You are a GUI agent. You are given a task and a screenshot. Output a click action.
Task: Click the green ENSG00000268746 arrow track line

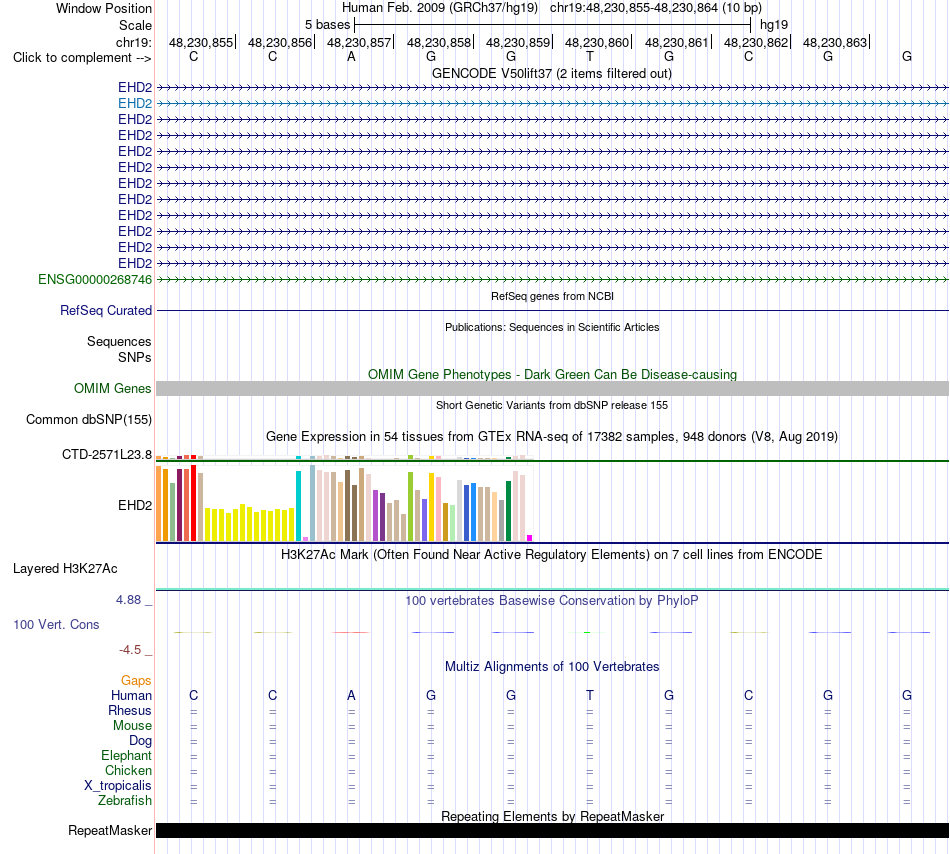tap(552, 279)
